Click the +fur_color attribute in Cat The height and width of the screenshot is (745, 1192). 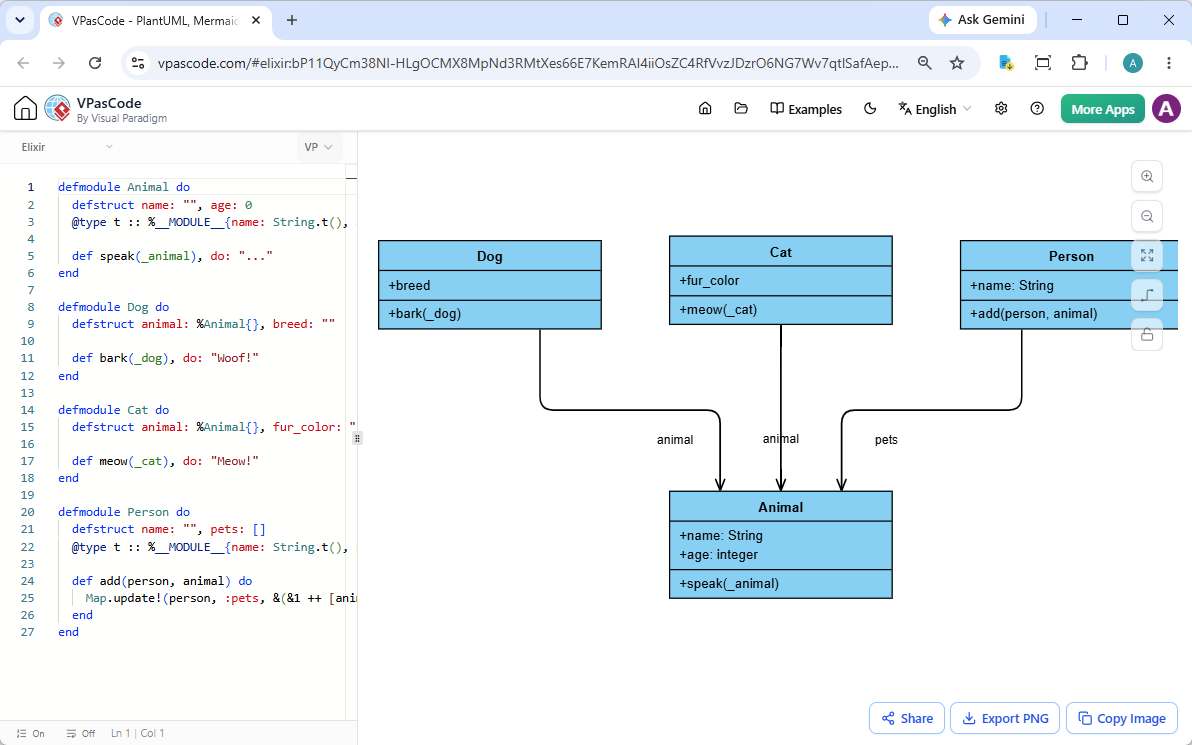coord(709,281)
